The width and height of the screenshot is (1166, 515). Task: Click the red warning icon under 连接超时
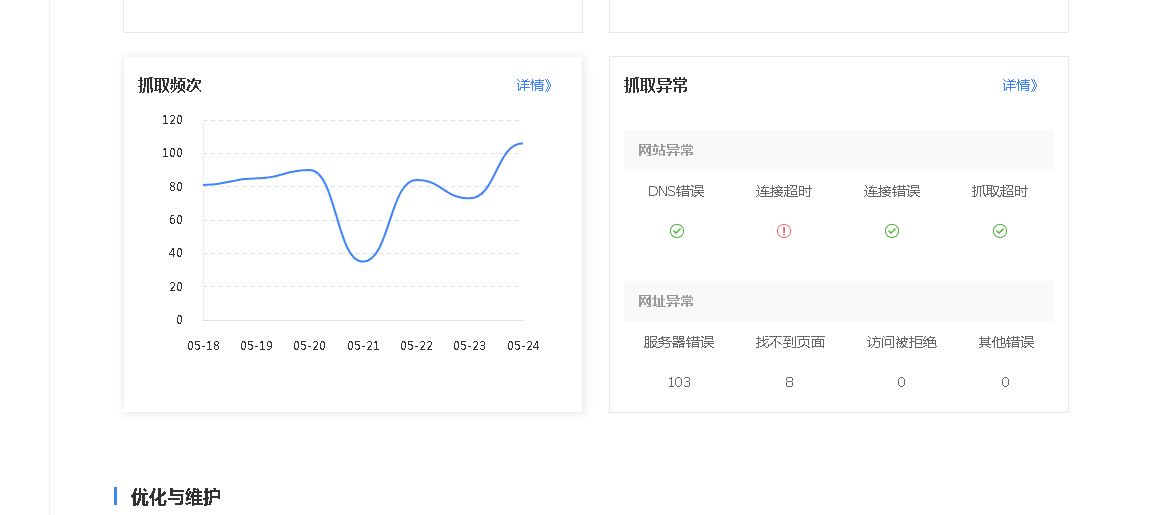coord(784,231)
